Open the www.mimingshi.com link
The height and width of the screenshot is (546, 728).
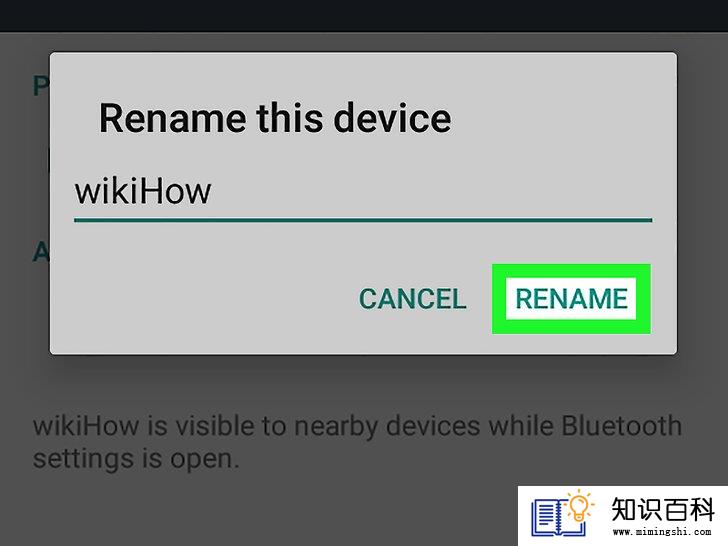(662, 532)
